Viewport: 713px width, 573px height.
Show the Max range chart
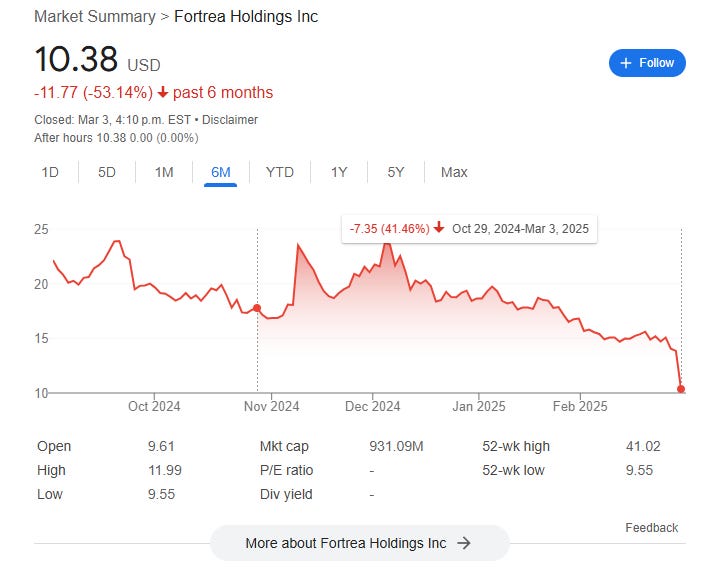pos(454,172)
